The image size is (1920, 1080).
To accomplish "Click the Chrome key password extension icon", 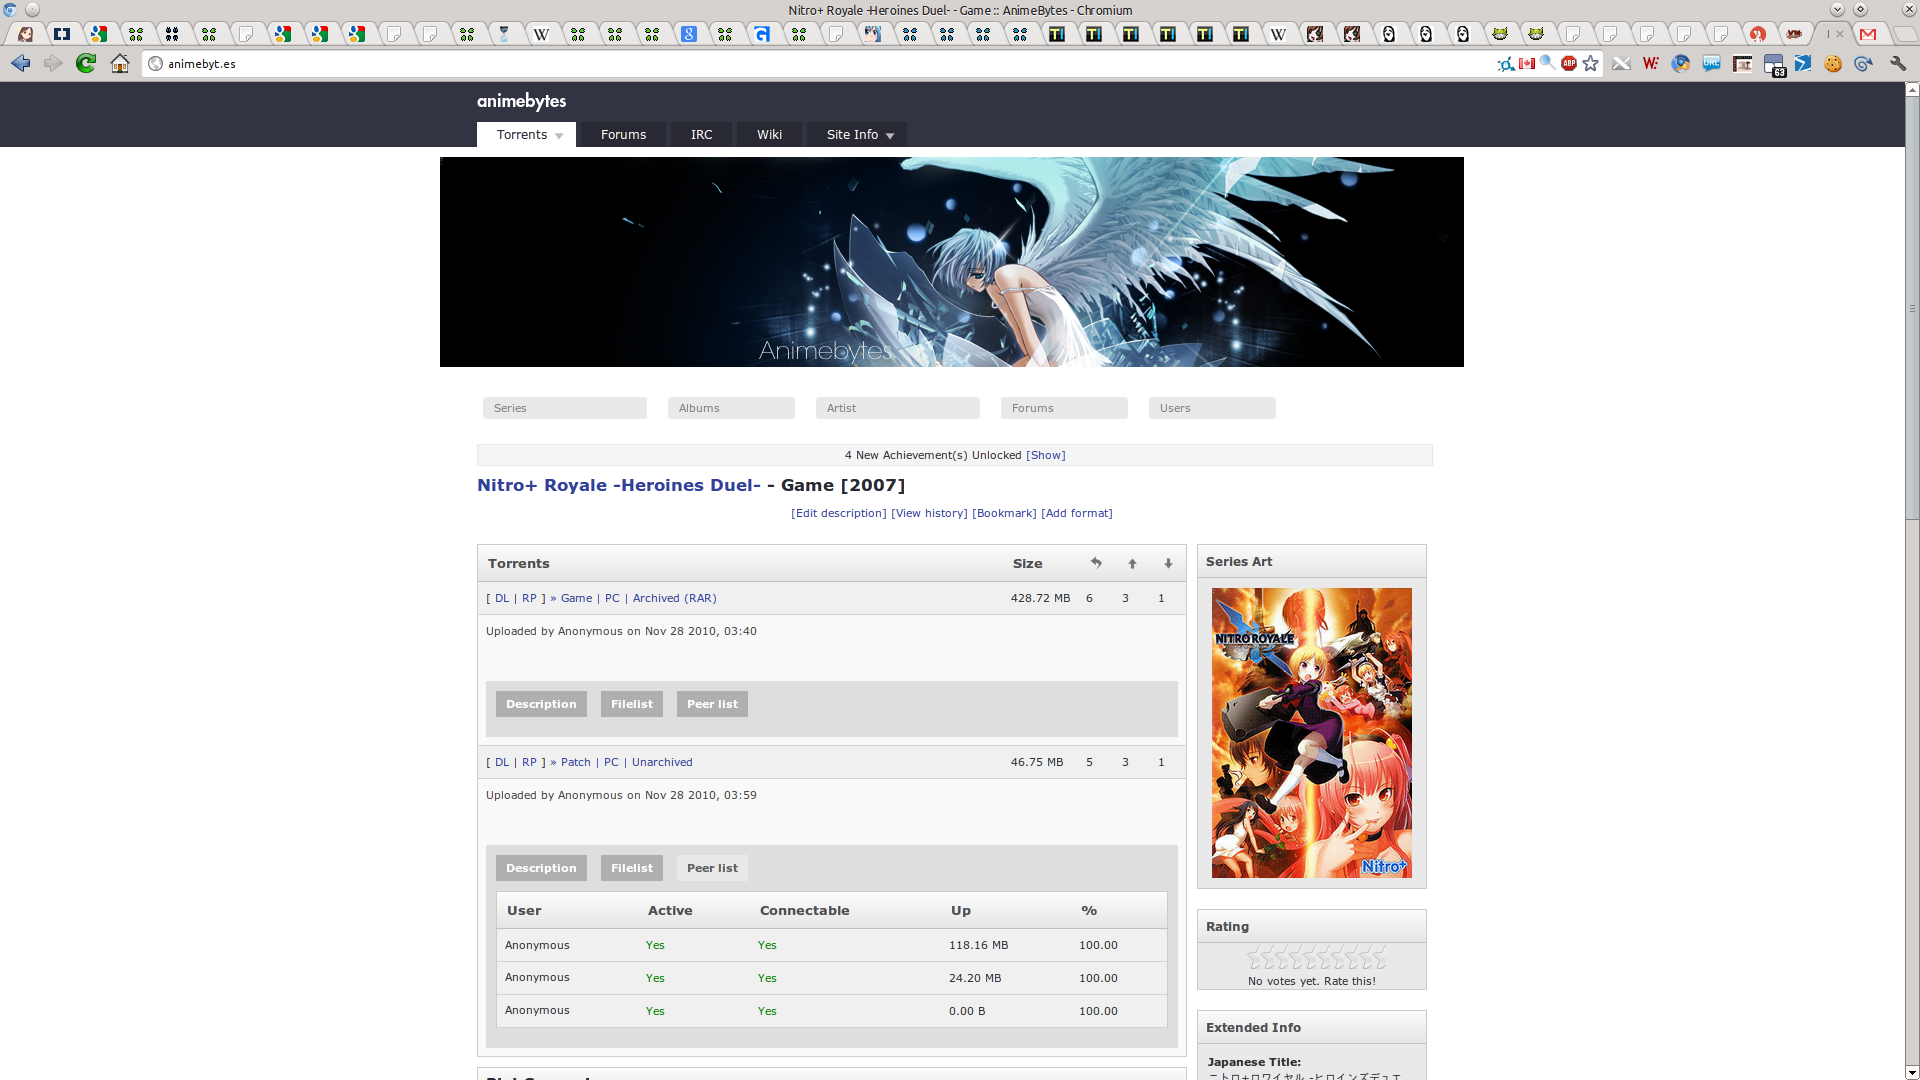I will (1681, 64).
